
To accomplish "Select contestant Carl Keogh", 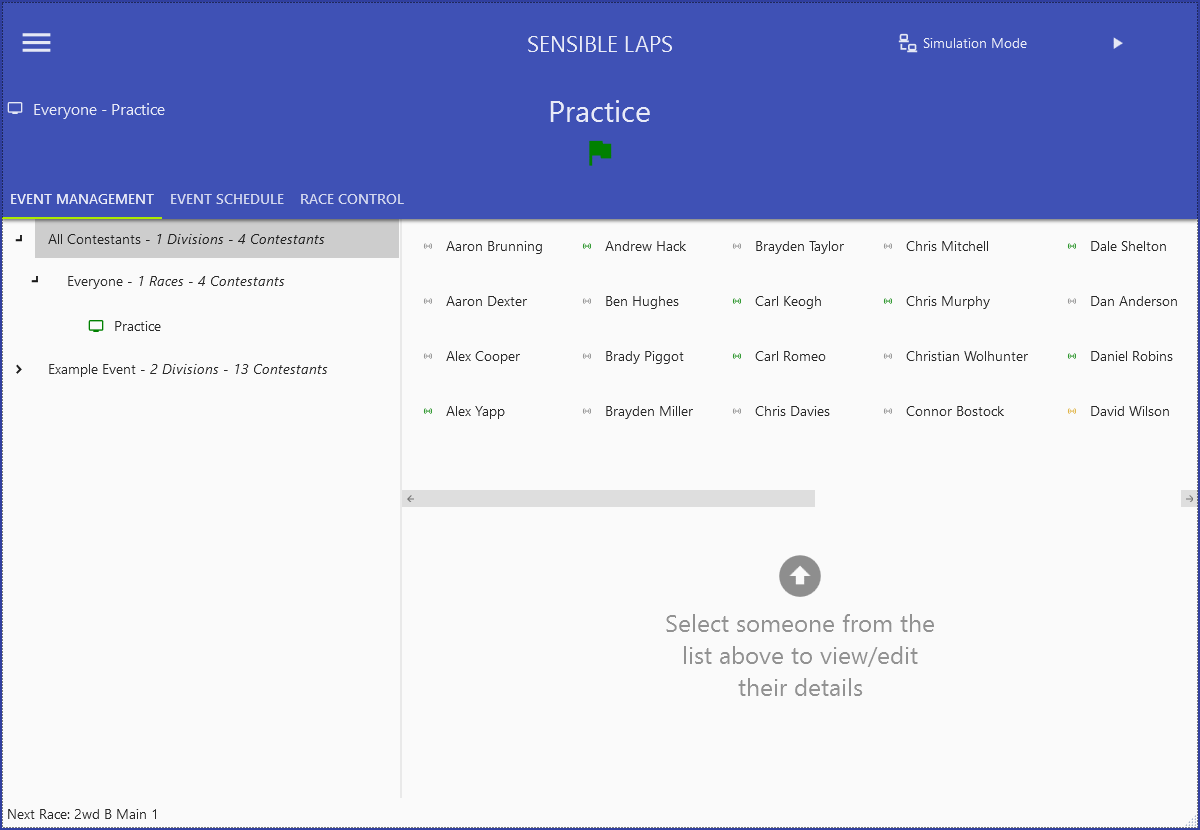I will click(x=788, y=301).
